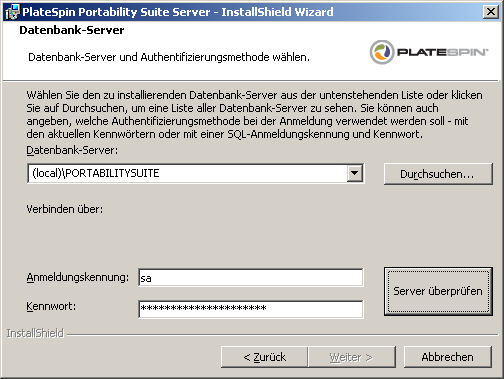
Task: Click the Datenbank-Server: label
Action: click(72, 150)
